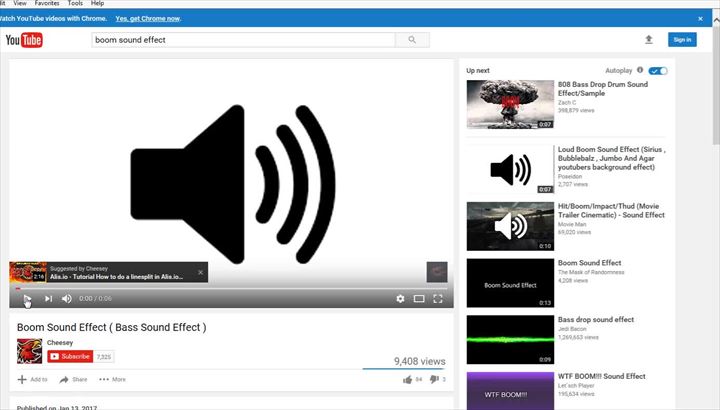This screenshot has width=720, height=410.
Task: Skip to next video in player
Action: (x=48, y=298)
